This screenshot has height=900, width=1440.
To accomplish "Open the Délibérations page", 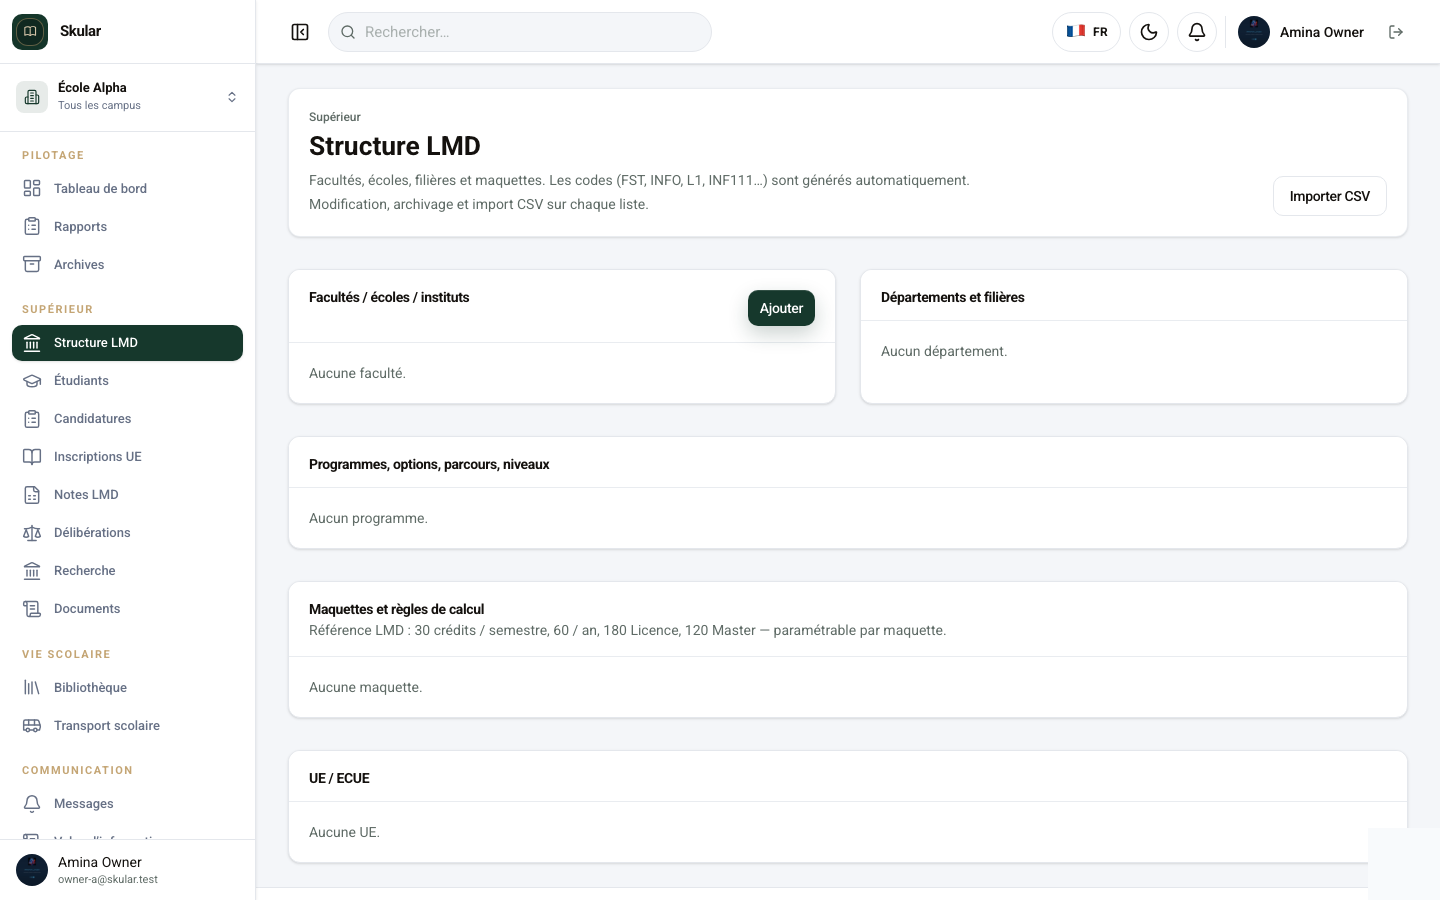I will pyautogui.click(x=127, y=532).
